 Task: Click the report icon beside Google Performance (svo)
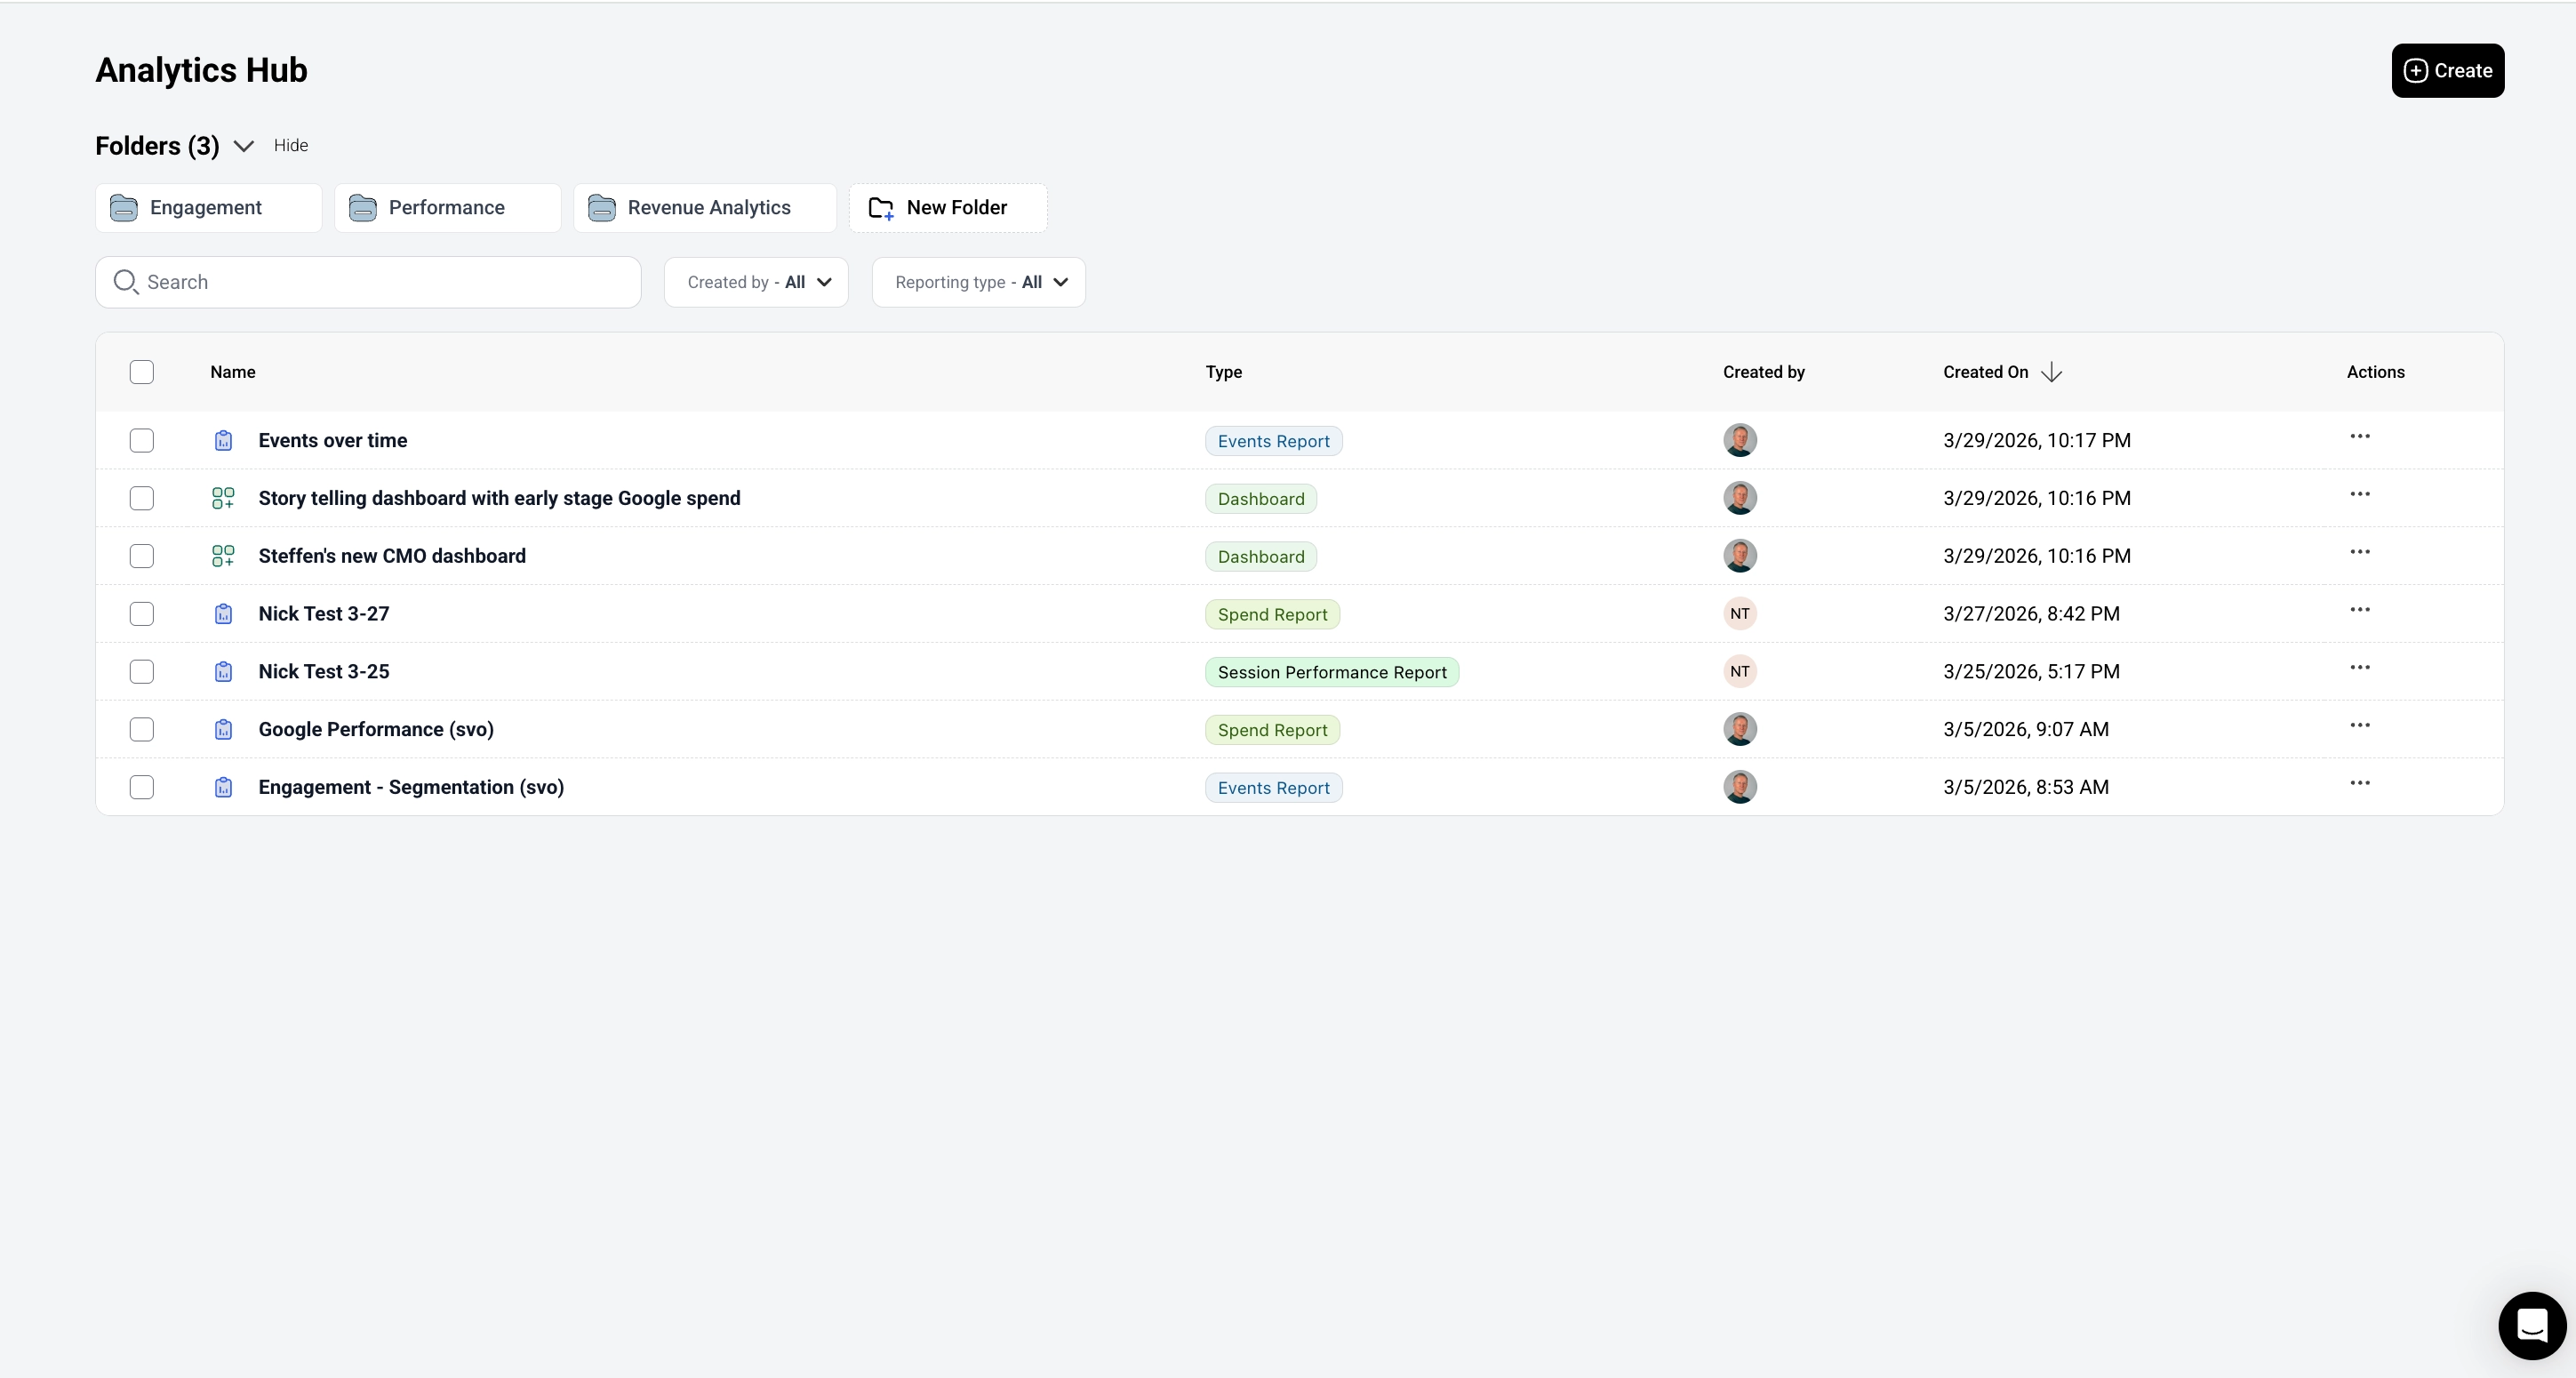(x=223, y=730)
